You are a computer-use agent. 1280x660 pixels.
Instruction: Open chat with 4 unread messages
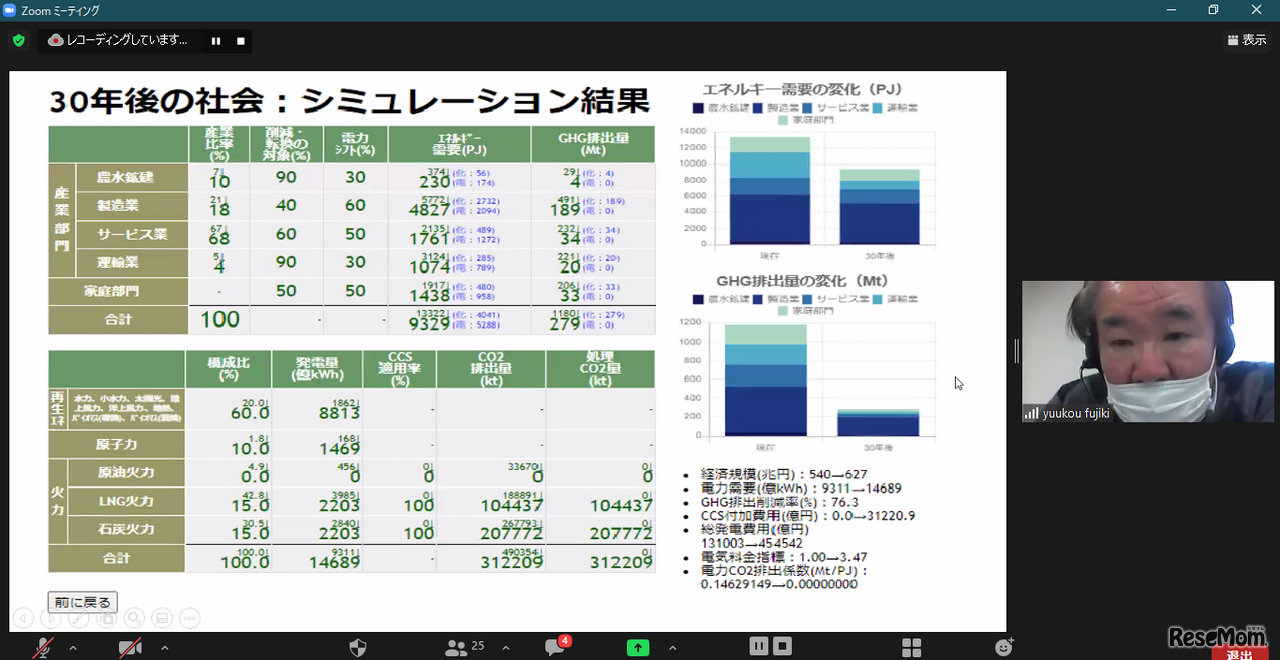point(556,647)
